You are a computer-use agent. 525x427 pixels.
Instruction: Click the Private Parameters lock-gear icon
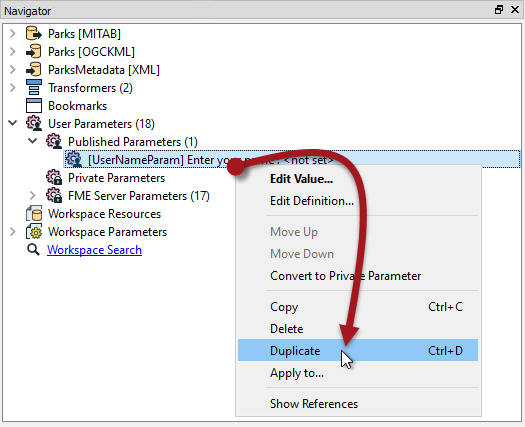54,177
